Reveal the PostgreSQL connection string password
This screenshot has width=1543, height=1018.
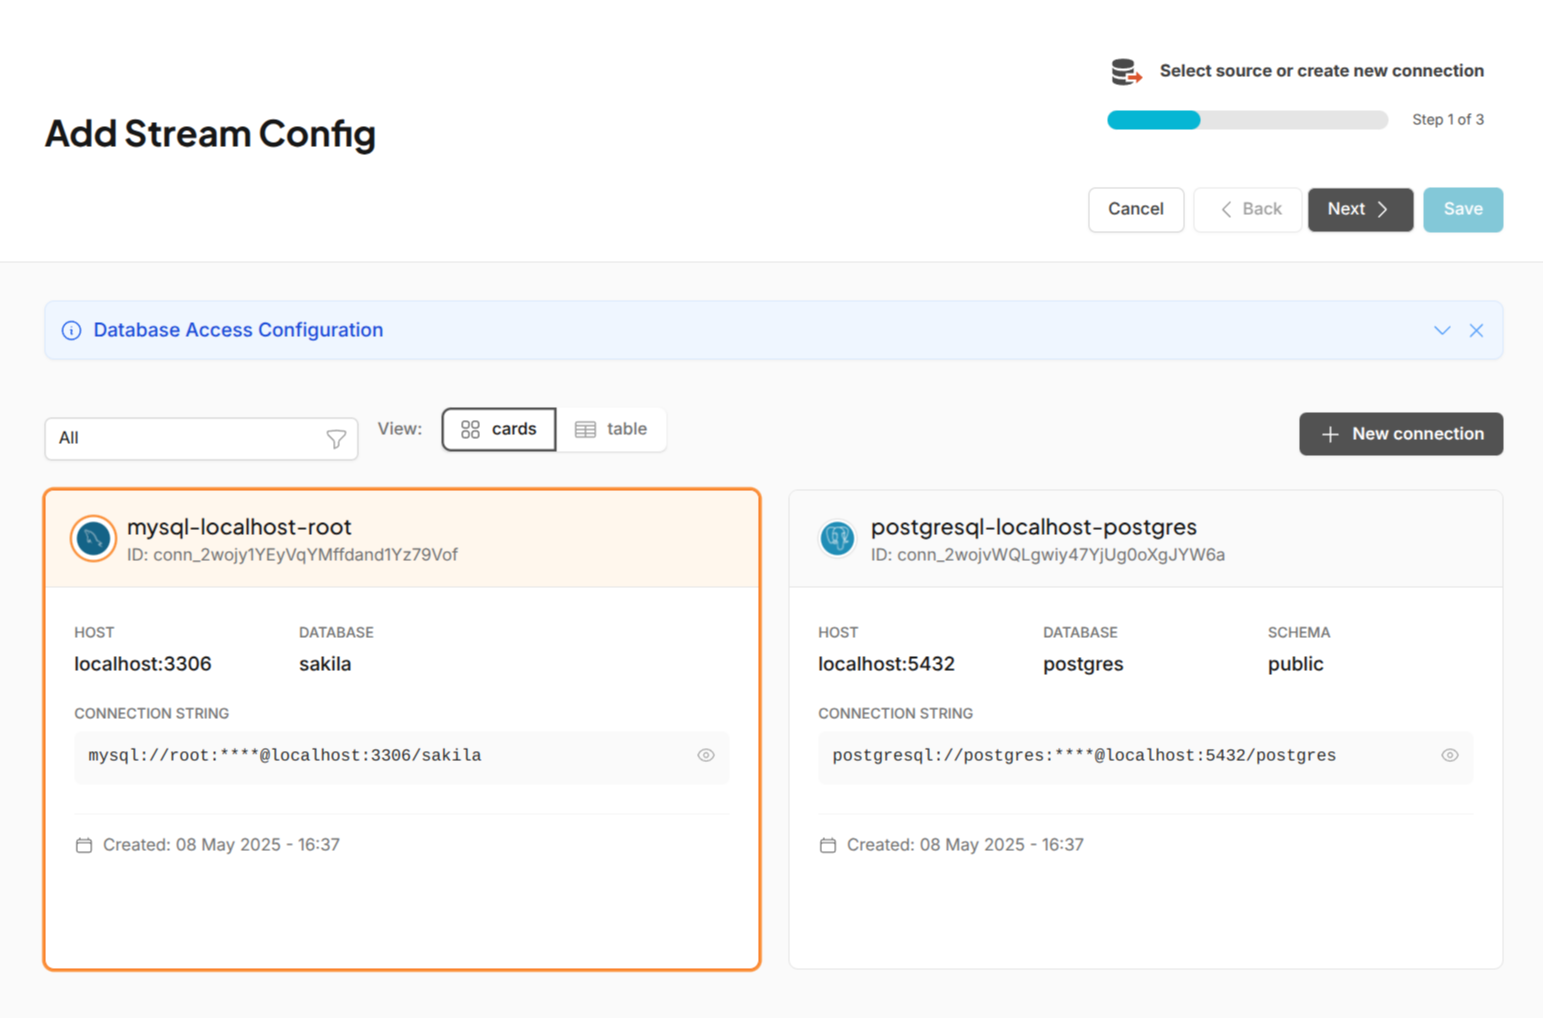[1450, 756]
